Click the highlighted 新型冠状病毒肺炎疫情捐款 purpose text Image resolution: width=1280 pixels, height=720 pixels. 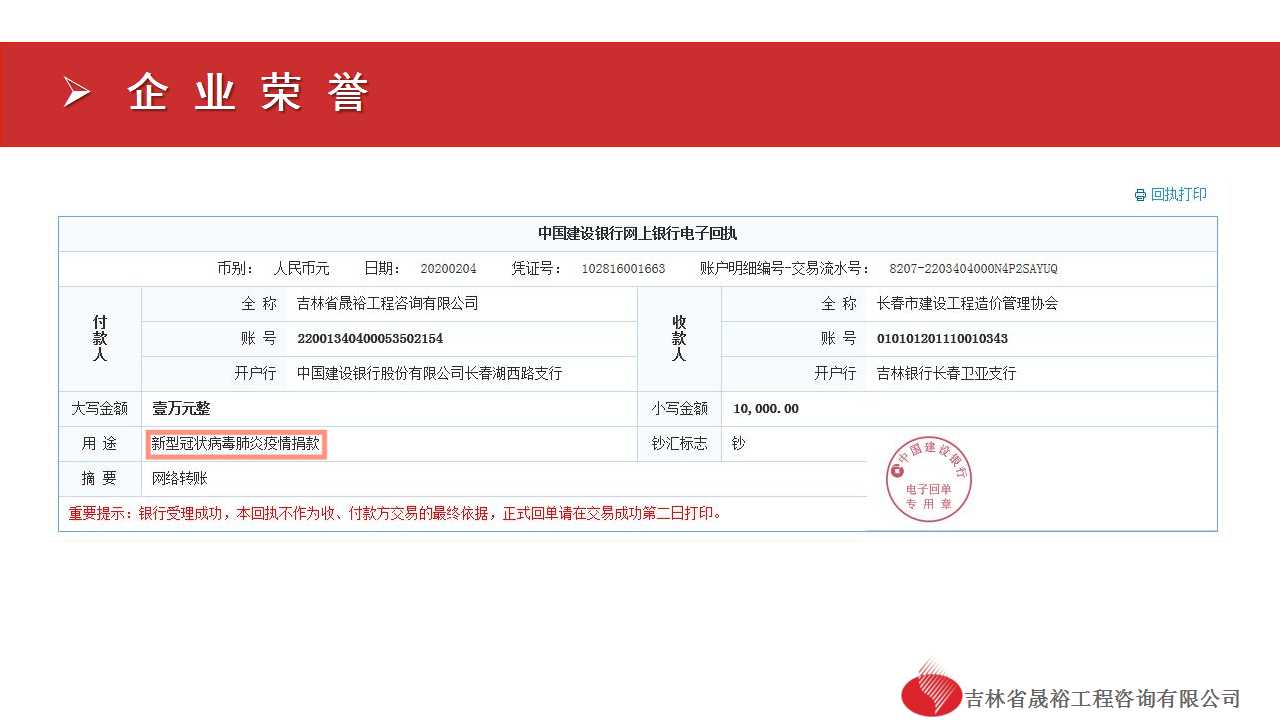[236, 444]
